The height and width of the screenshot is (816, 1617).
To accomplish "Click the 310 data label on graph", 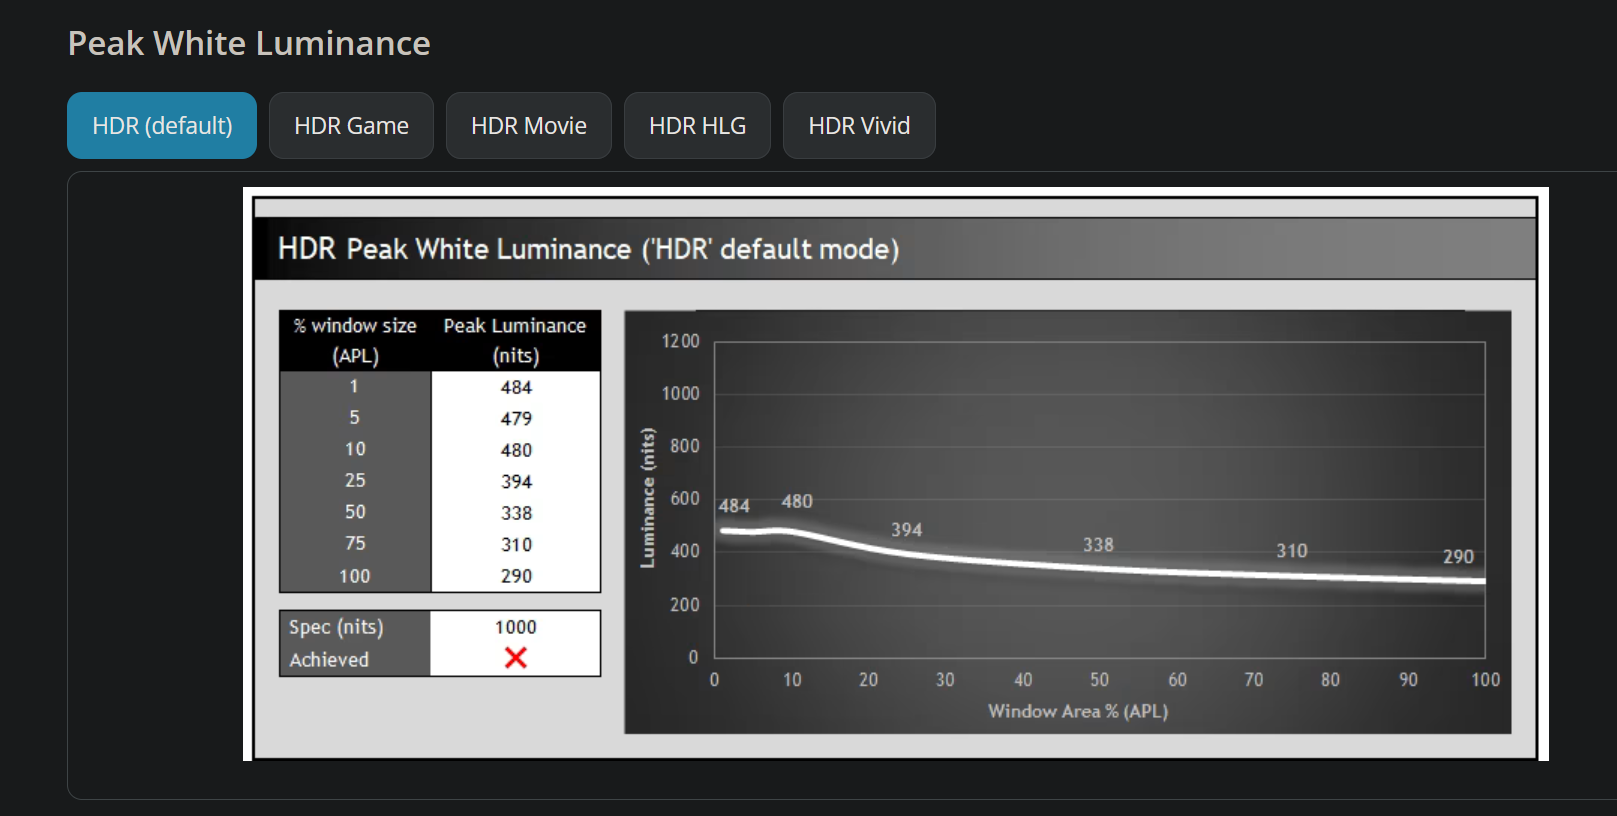I will pos(1291,551).
